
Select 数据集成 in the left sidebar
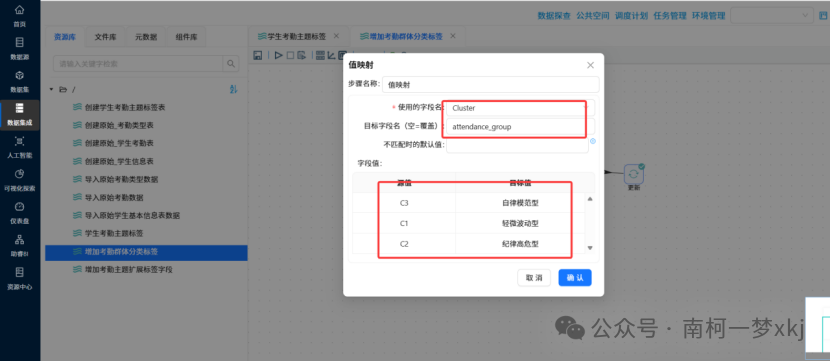[x=20, y=114]
